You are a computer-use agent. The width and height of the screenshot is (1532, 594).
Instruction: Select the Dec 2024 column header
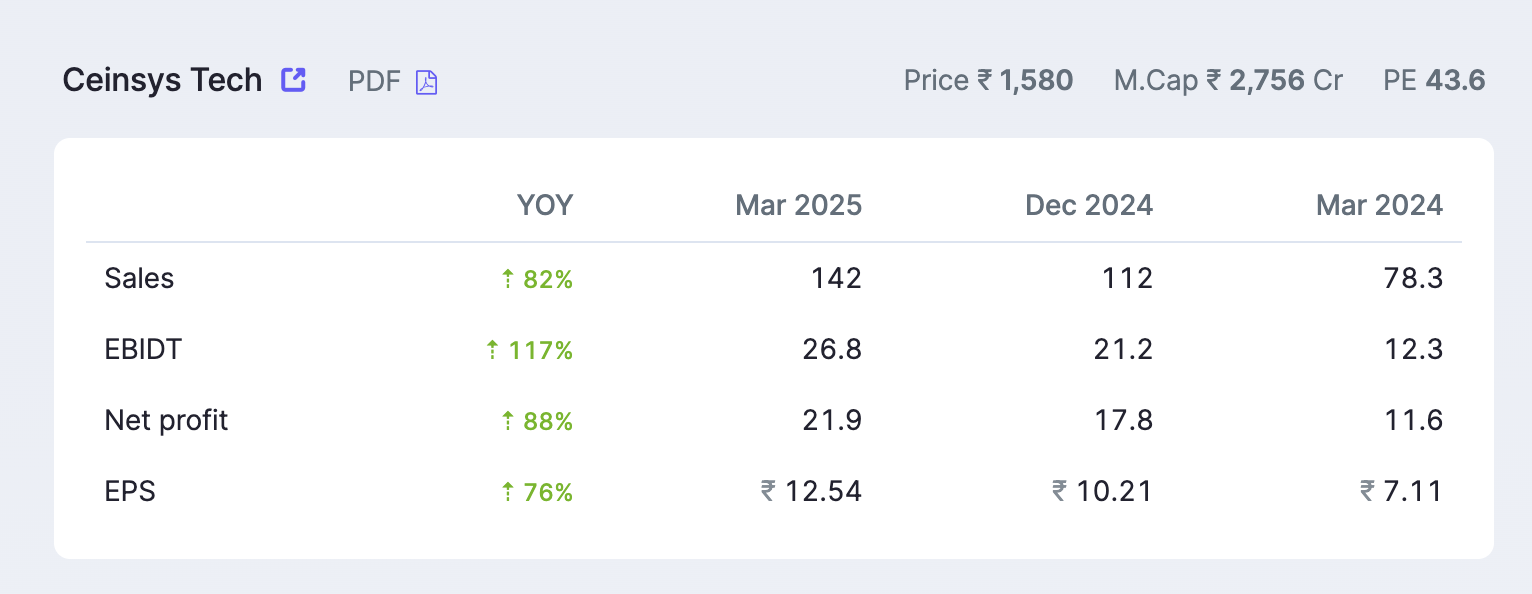(x=1089, y=205)
